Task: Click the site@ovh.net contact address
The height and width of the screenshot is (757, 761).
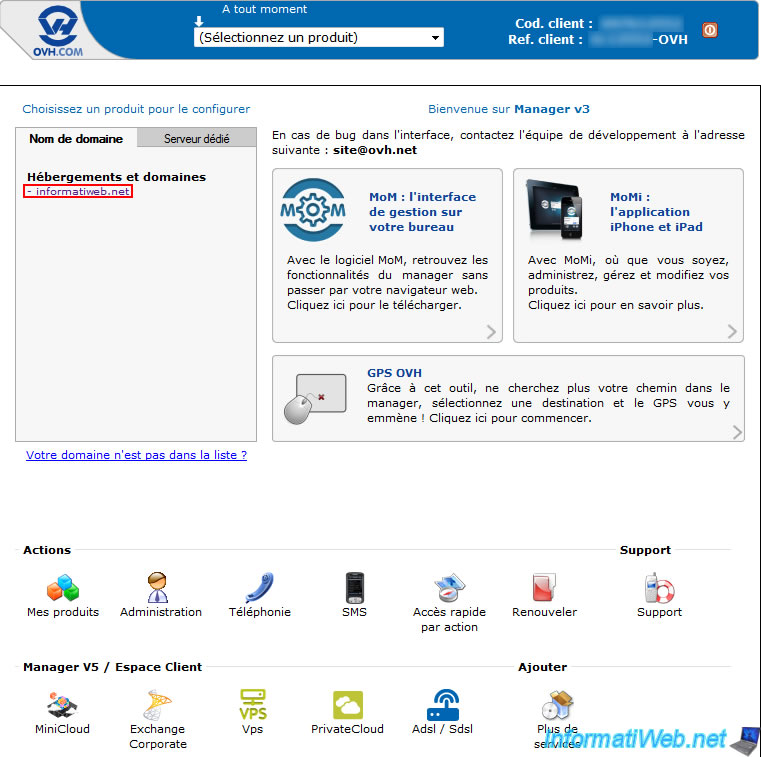Action: tap(375, 150)
